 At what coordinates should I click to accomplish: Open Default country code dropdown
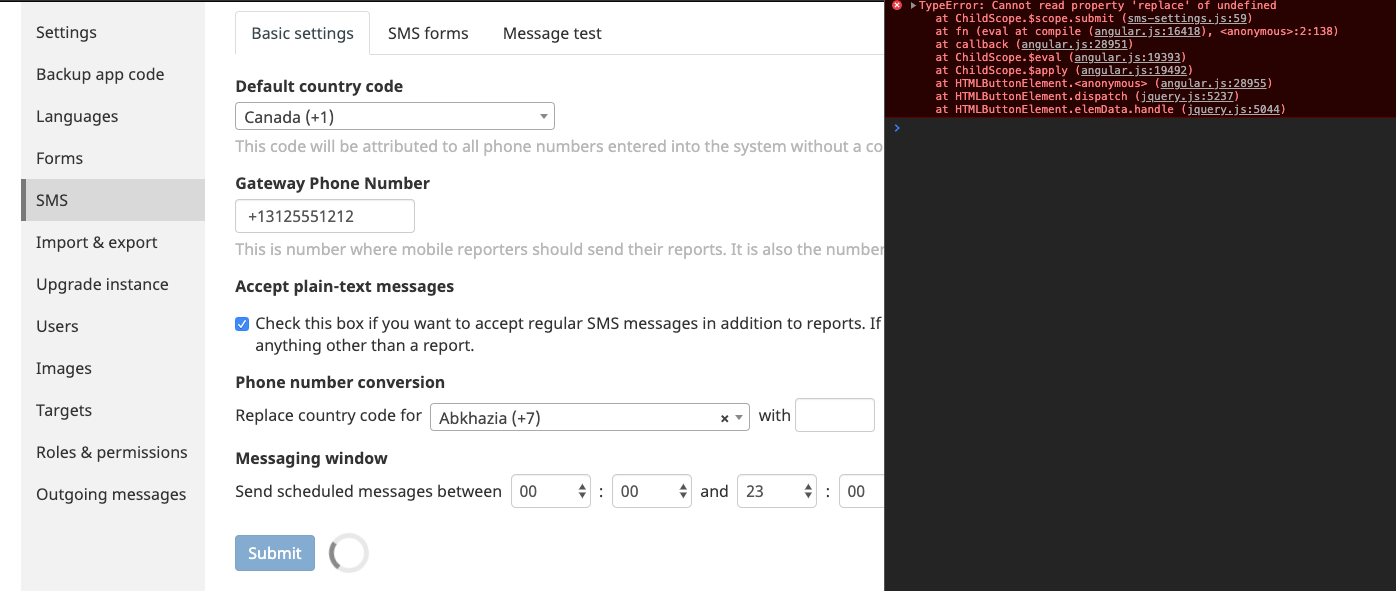[x=395, y=117]
